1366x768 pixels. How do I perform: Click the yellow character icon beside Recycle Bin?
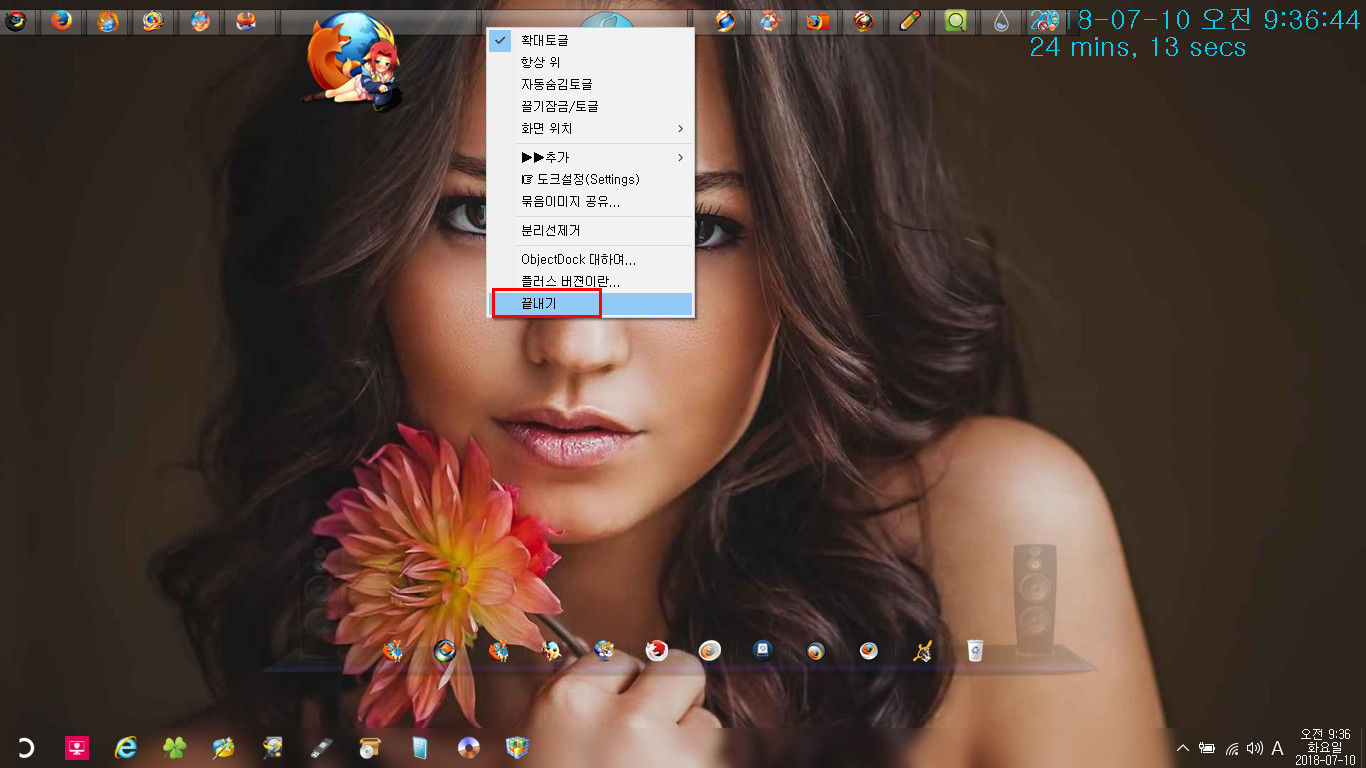(922, 651)
